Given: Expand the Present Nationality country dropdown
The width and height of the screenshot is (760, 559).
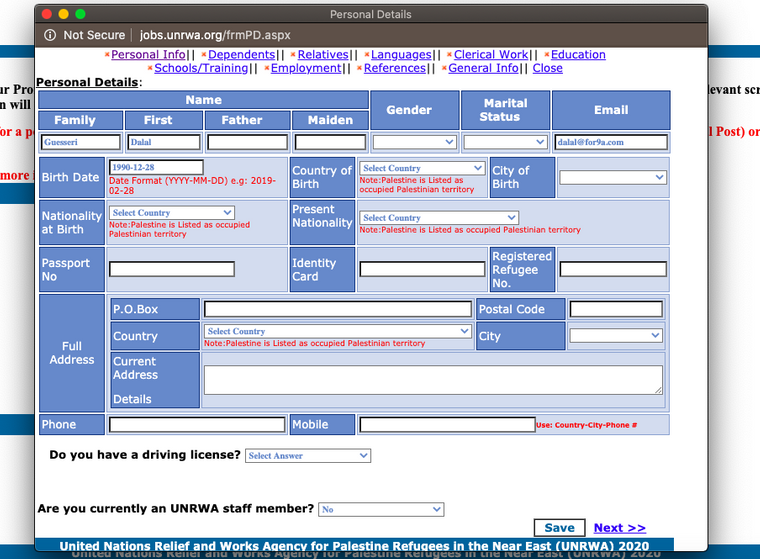Looking at the screenshot, I should coord(439,218).
